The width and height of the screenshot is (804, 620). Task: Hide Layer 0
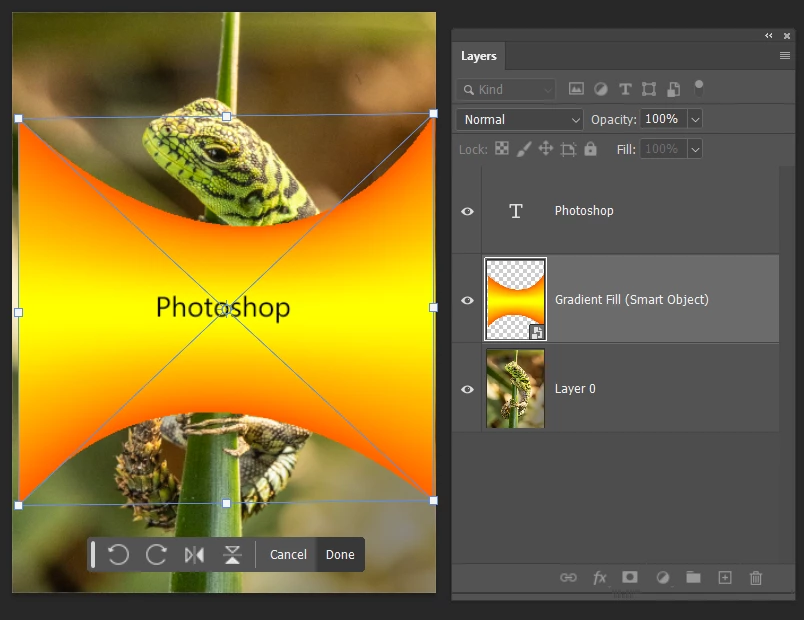[467, 389]
